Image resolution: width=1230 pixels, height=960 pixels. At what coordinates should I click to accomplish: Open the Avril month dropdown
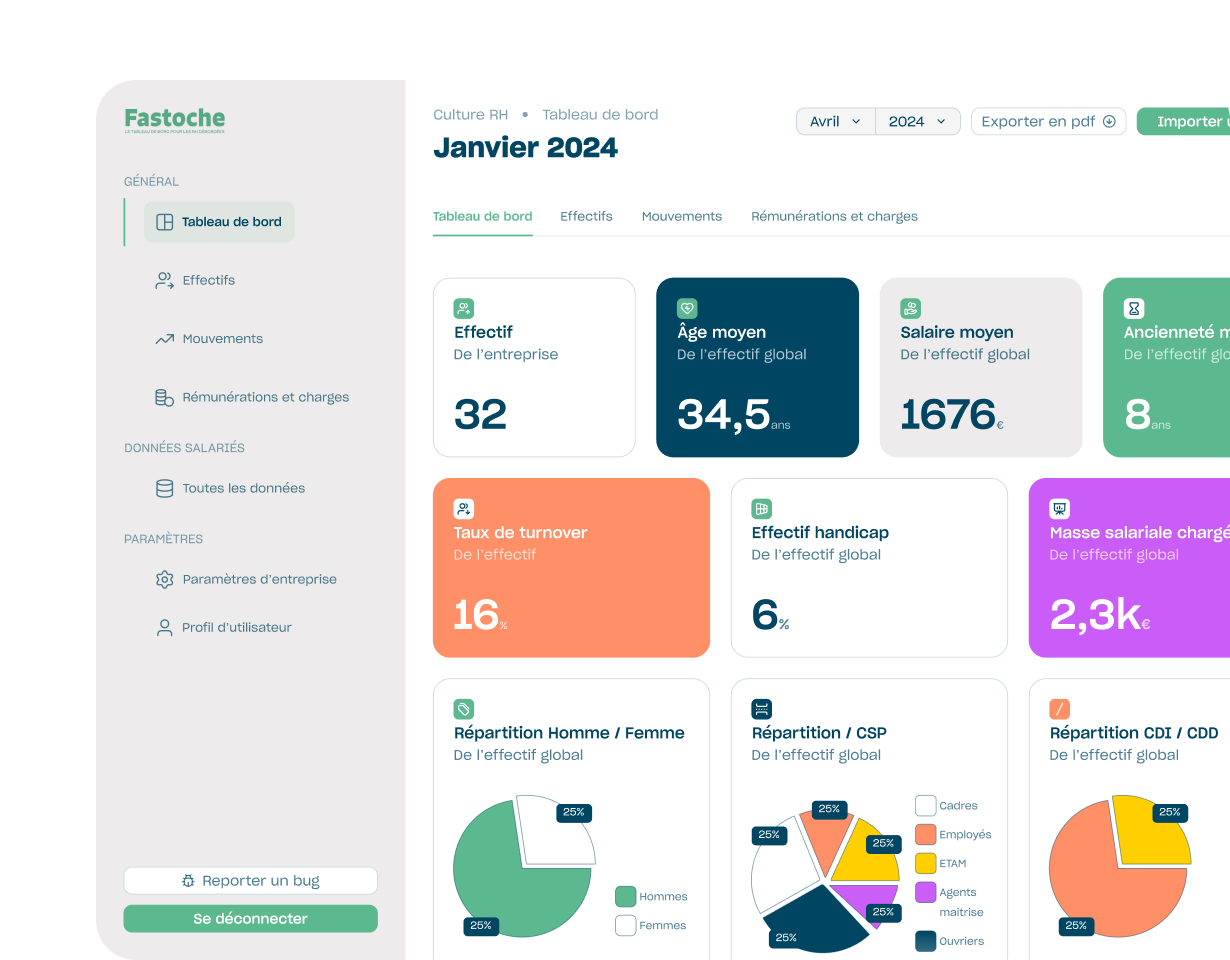835,122
